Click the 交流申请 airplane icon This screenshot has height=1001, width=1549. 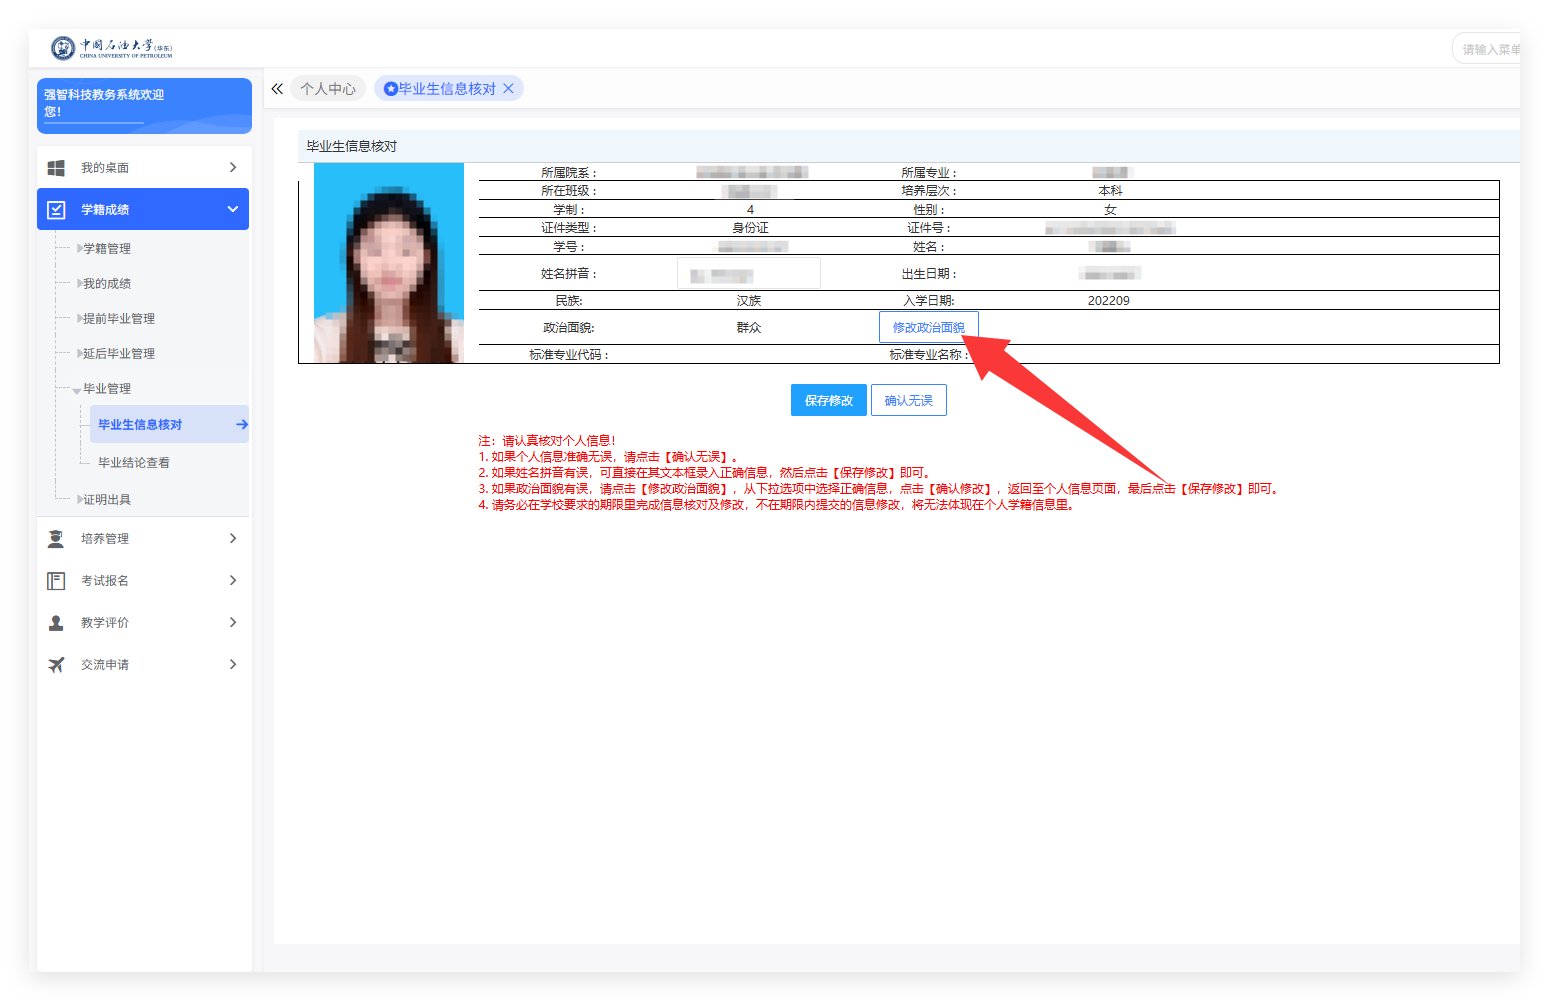[56, 665]
